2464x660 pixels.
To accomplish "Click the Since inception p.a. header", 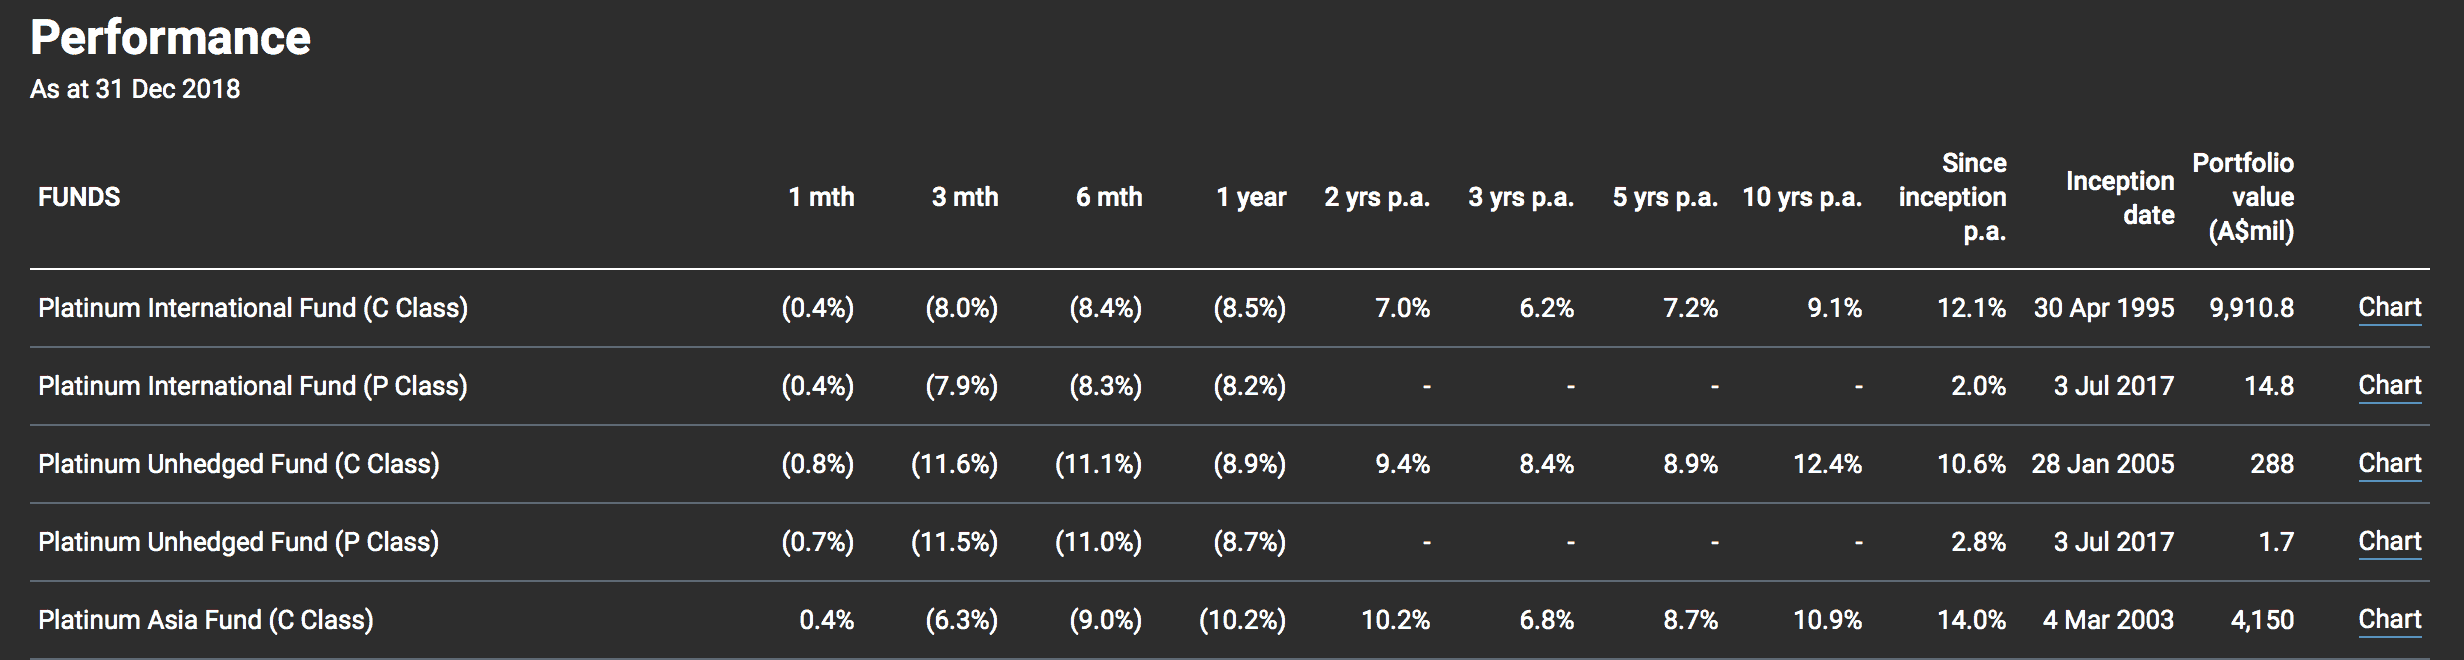I will [1953, 197].
